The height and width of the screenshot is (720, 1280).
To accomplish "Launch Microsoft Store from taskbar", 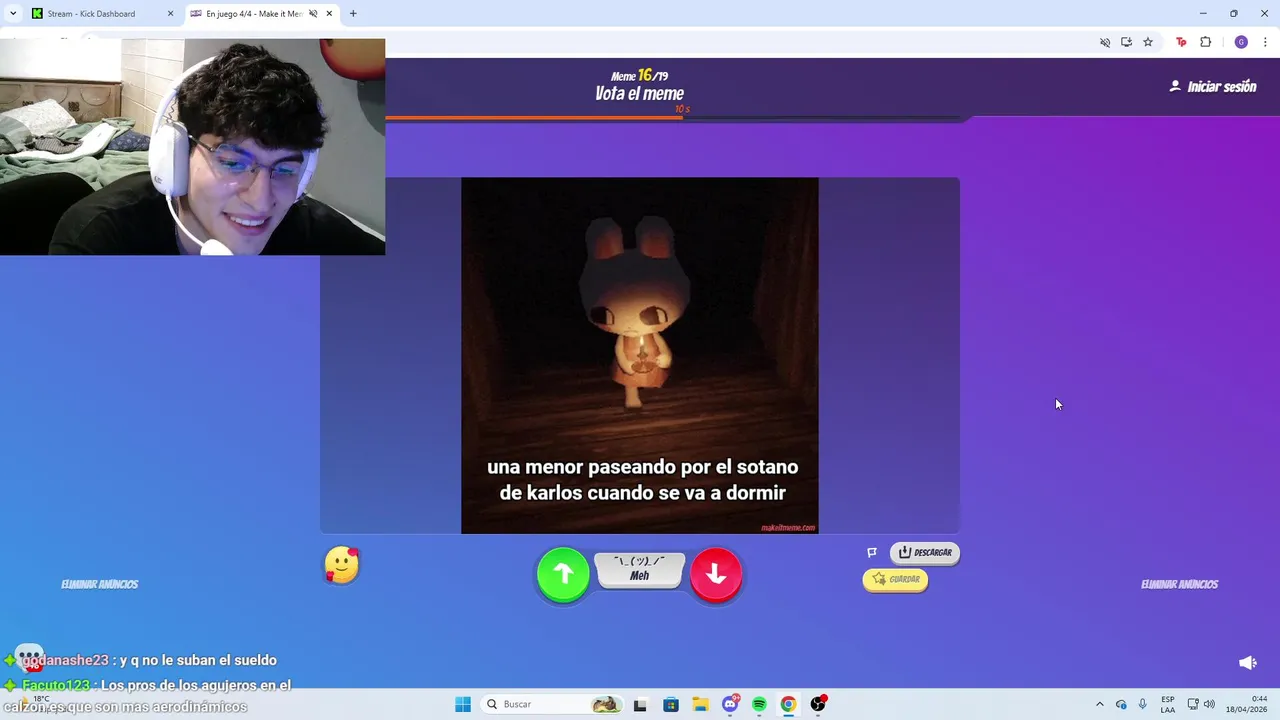I will pyautogui.click(x=670, y=704).
